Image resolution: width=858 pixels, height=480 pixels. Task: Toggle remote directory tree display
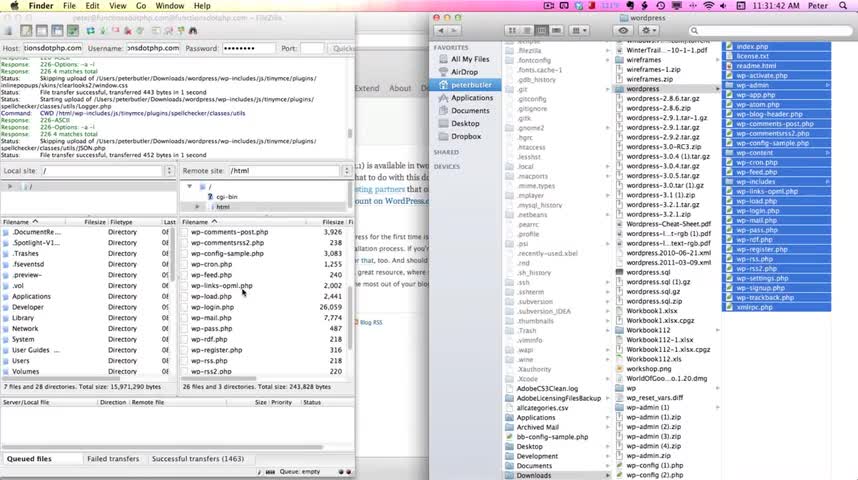[x=57, y=31]
